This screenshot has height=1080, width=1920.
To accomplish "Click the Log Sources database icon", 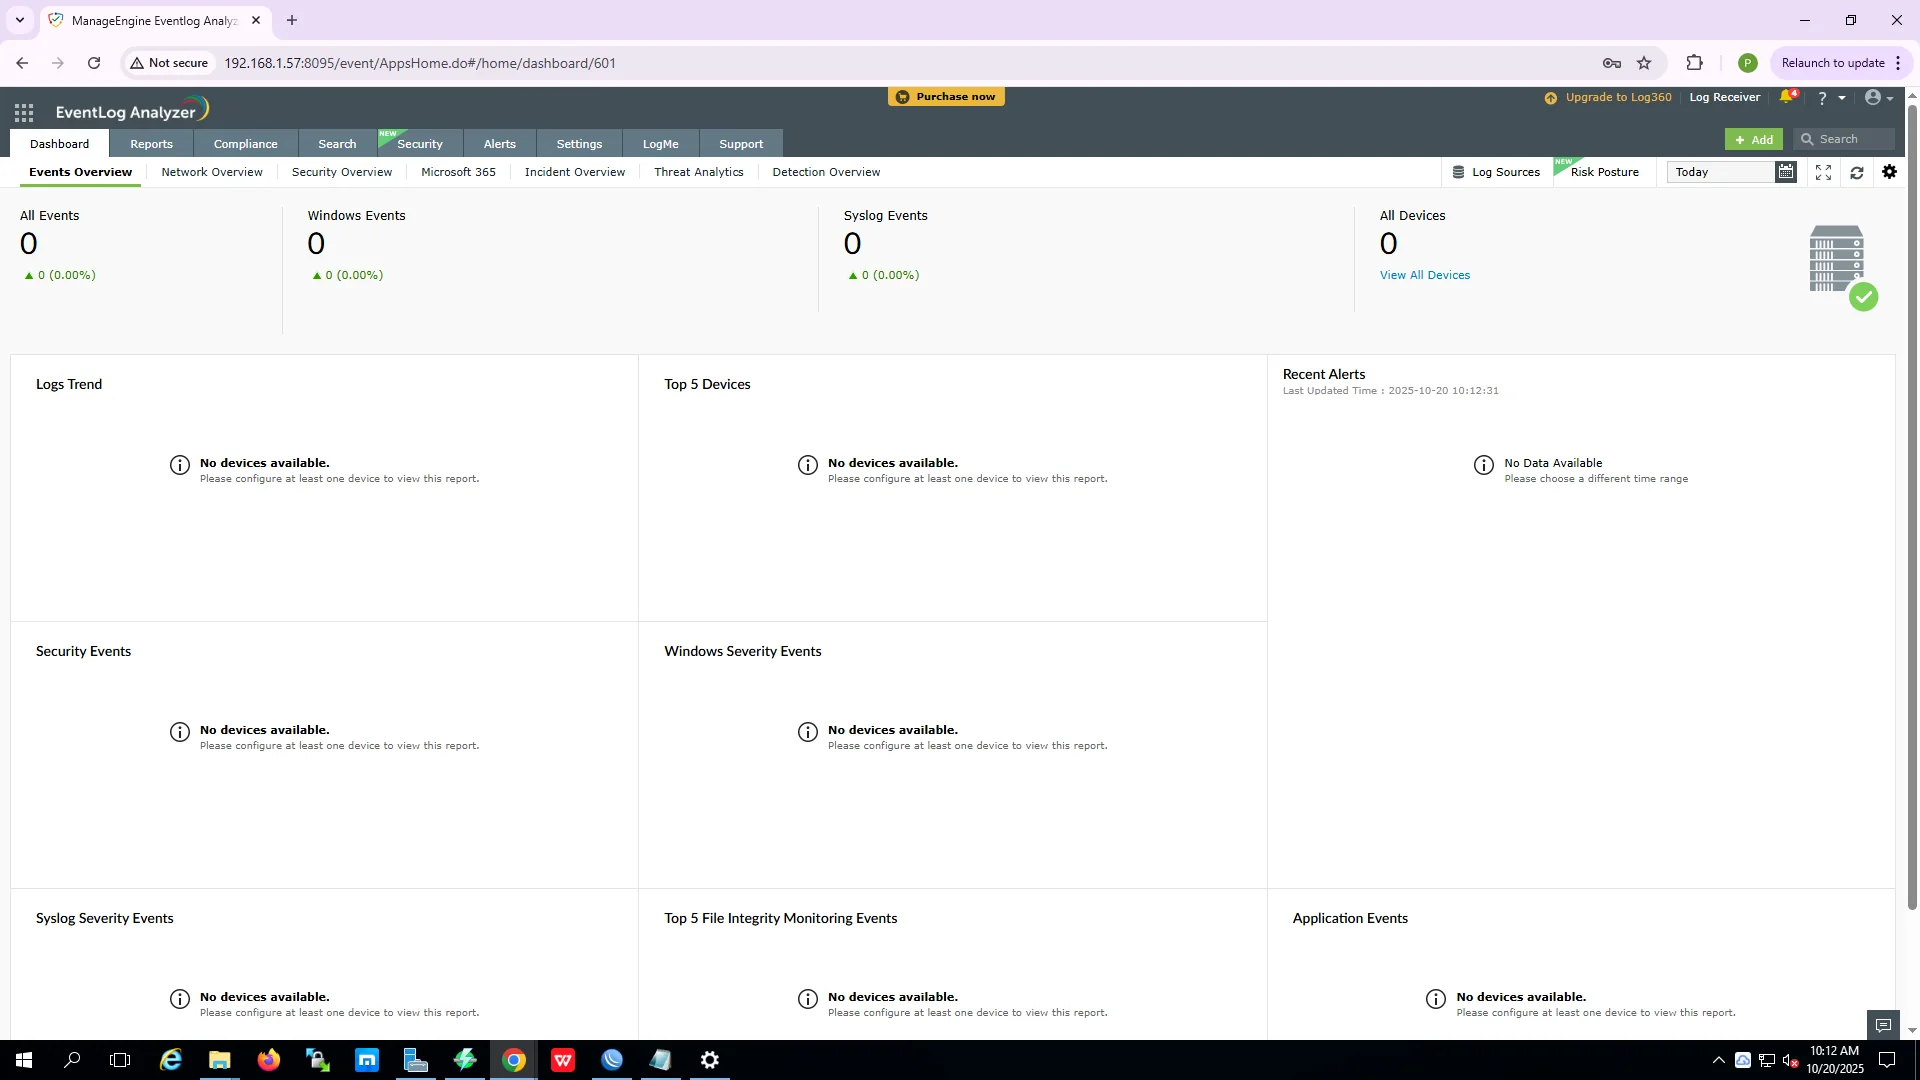I will coord(1458,172).
